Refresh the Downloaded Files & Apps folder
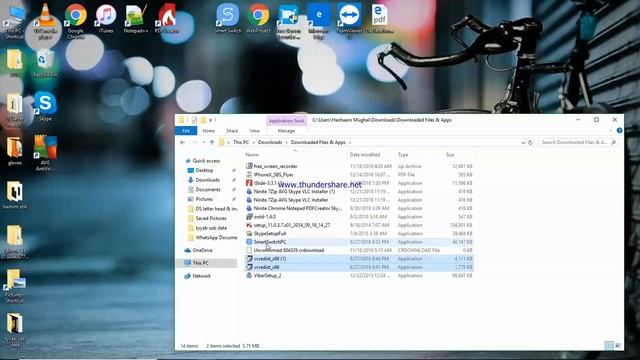The image size is (640, 360). point(530,142)
